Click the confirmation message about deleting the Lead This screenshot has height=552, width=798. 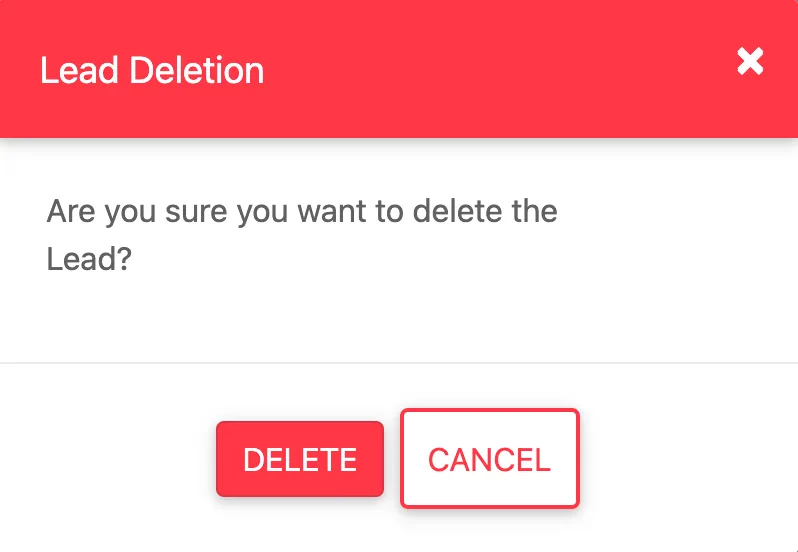302,235
